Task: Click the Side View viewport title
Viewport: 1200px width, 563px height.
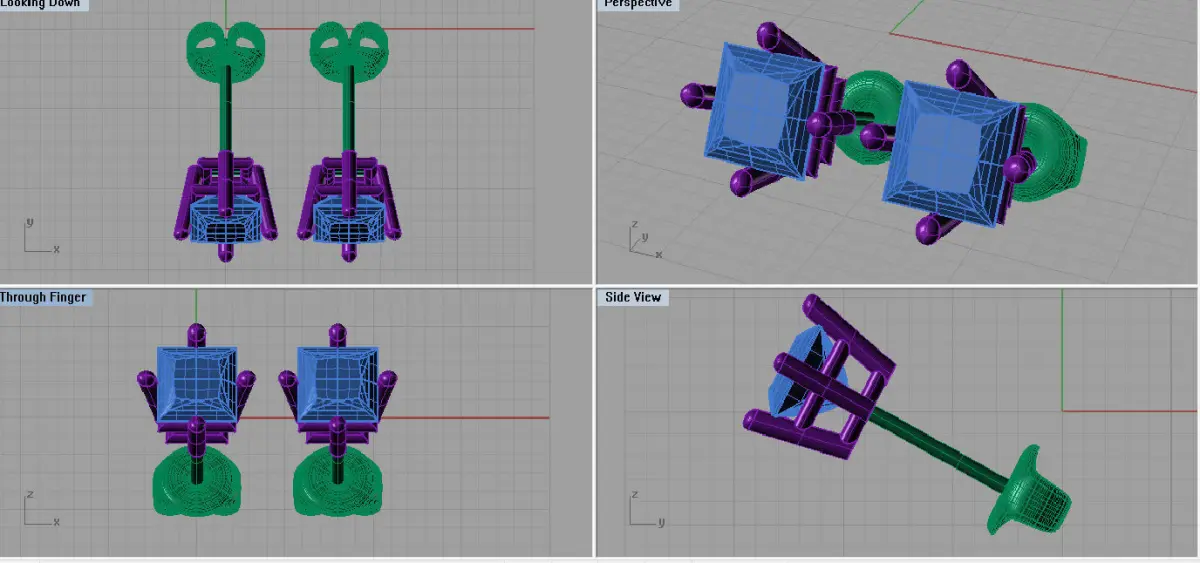Action: click(633, 297)
